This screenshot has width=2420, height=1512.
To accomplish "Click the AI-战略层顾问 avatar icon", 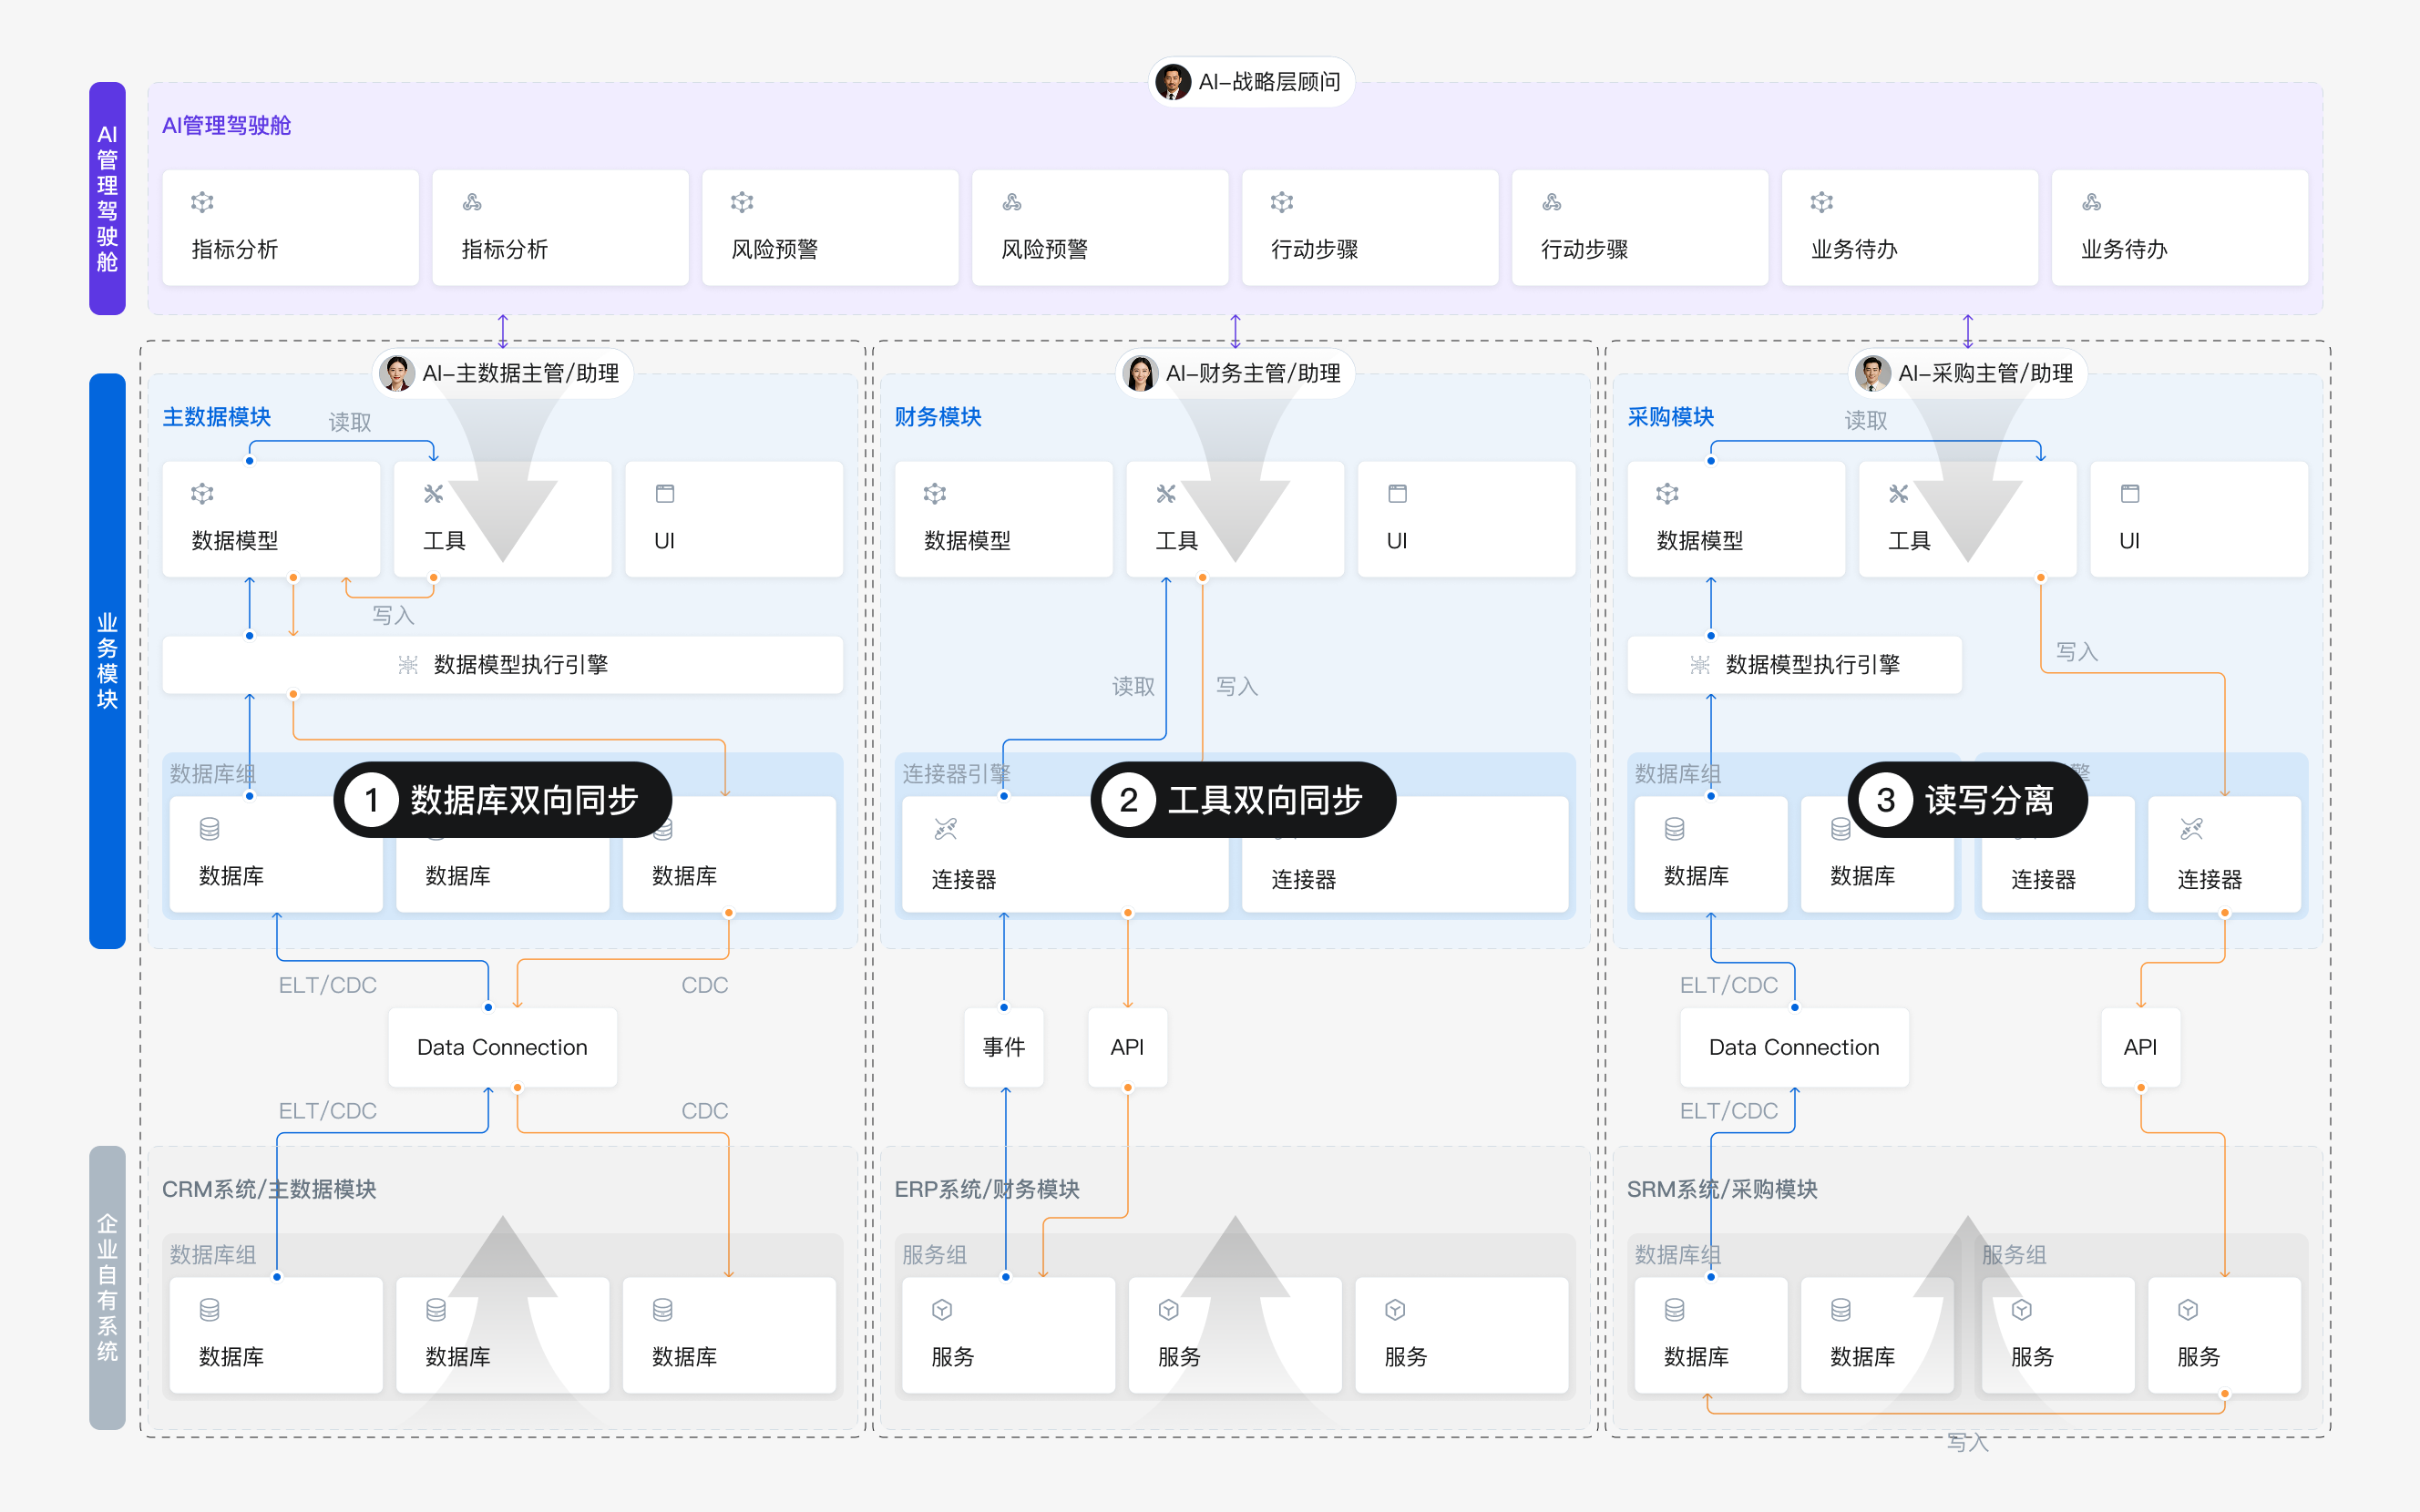I will 1172,82.
